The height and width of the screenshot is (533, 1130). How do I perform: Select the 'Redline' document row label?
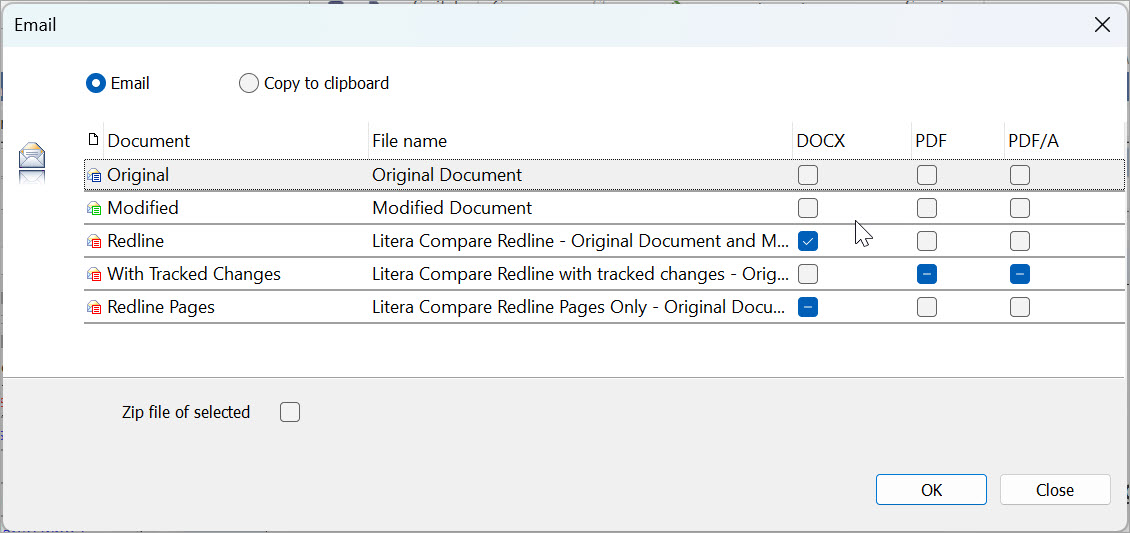point(135,241)
